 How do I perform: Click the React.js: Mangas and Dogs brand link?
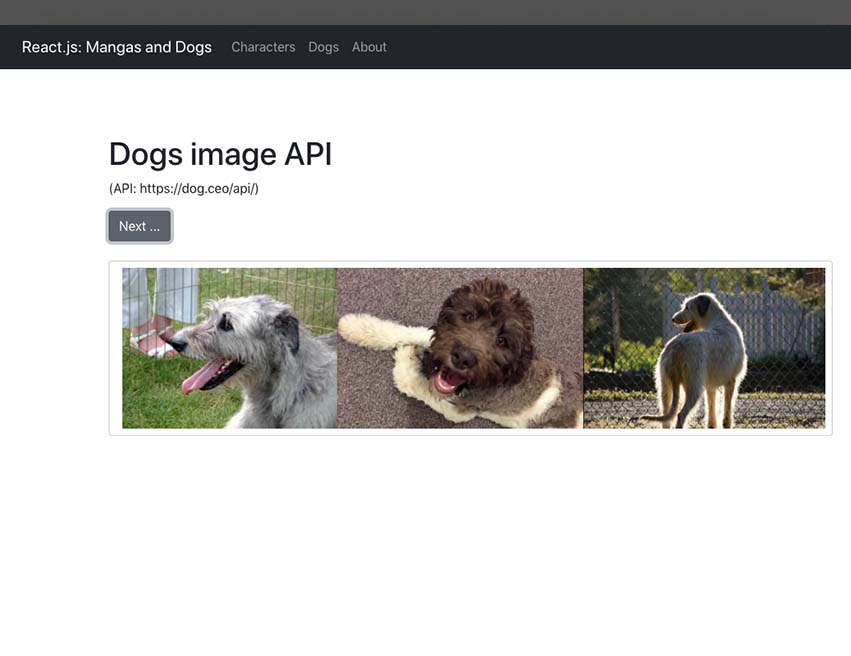tap(117, 47)
